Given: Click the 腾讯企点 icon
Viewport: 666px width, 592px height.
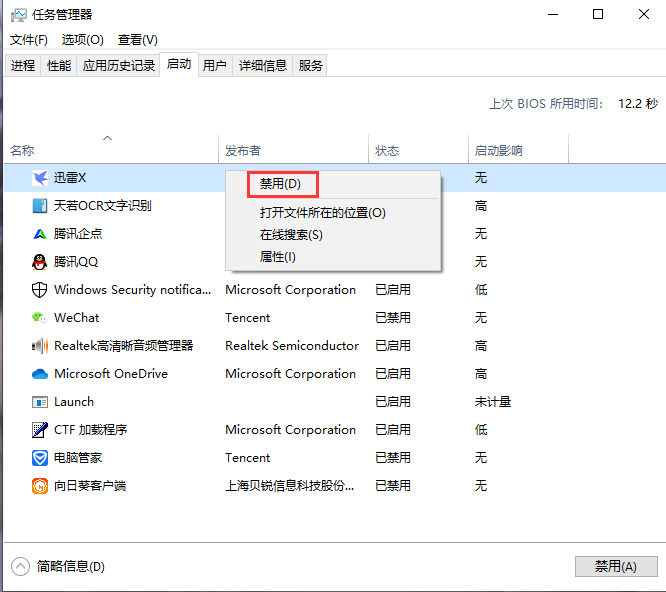Looking at the screenshot, I should click(x=40, y=234).
